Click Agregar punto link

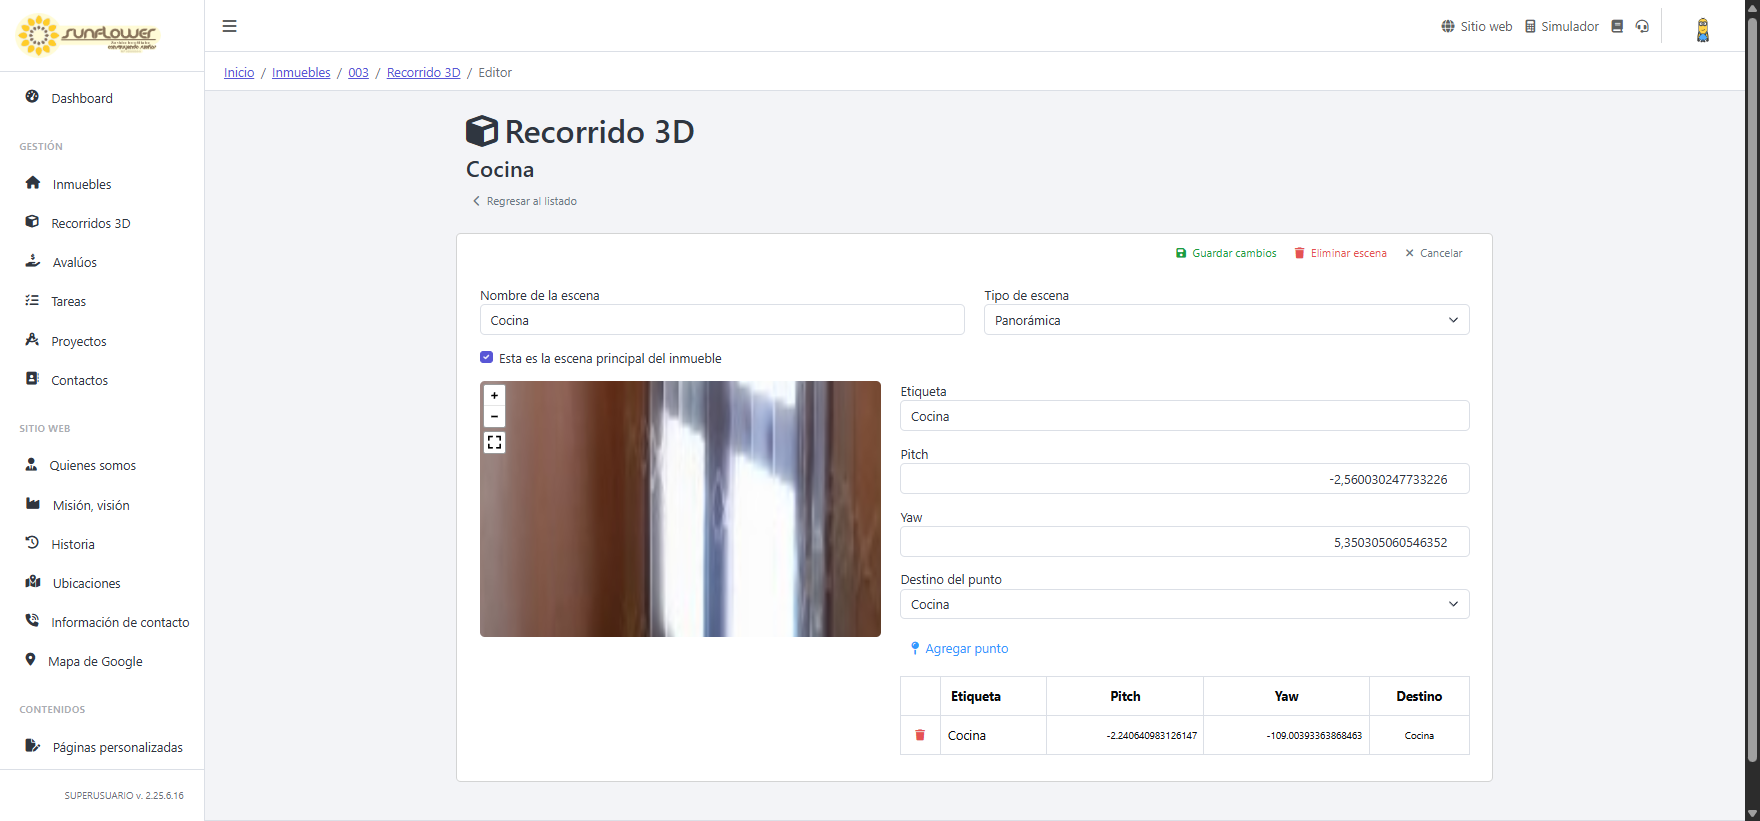(x=959, y=648)
